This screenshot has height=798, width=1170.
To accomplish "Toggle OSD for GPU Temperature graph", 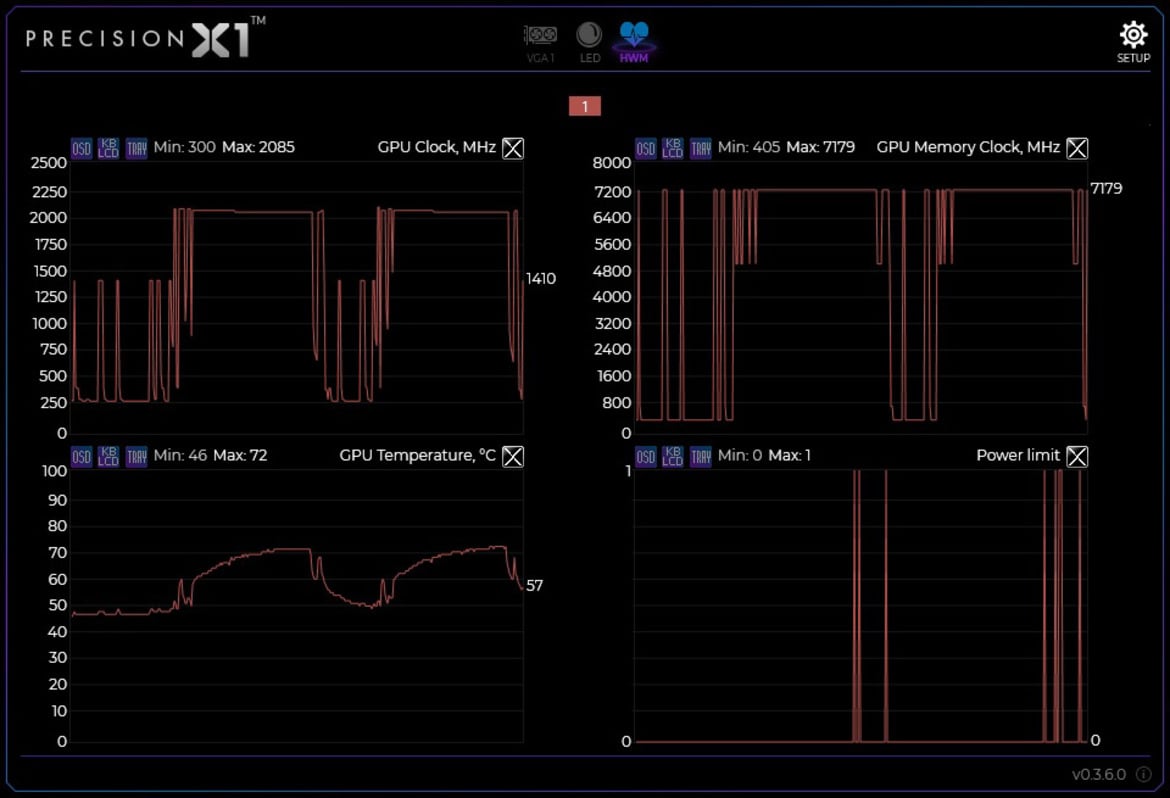I will pyautogui.click(x=81, y=456).
